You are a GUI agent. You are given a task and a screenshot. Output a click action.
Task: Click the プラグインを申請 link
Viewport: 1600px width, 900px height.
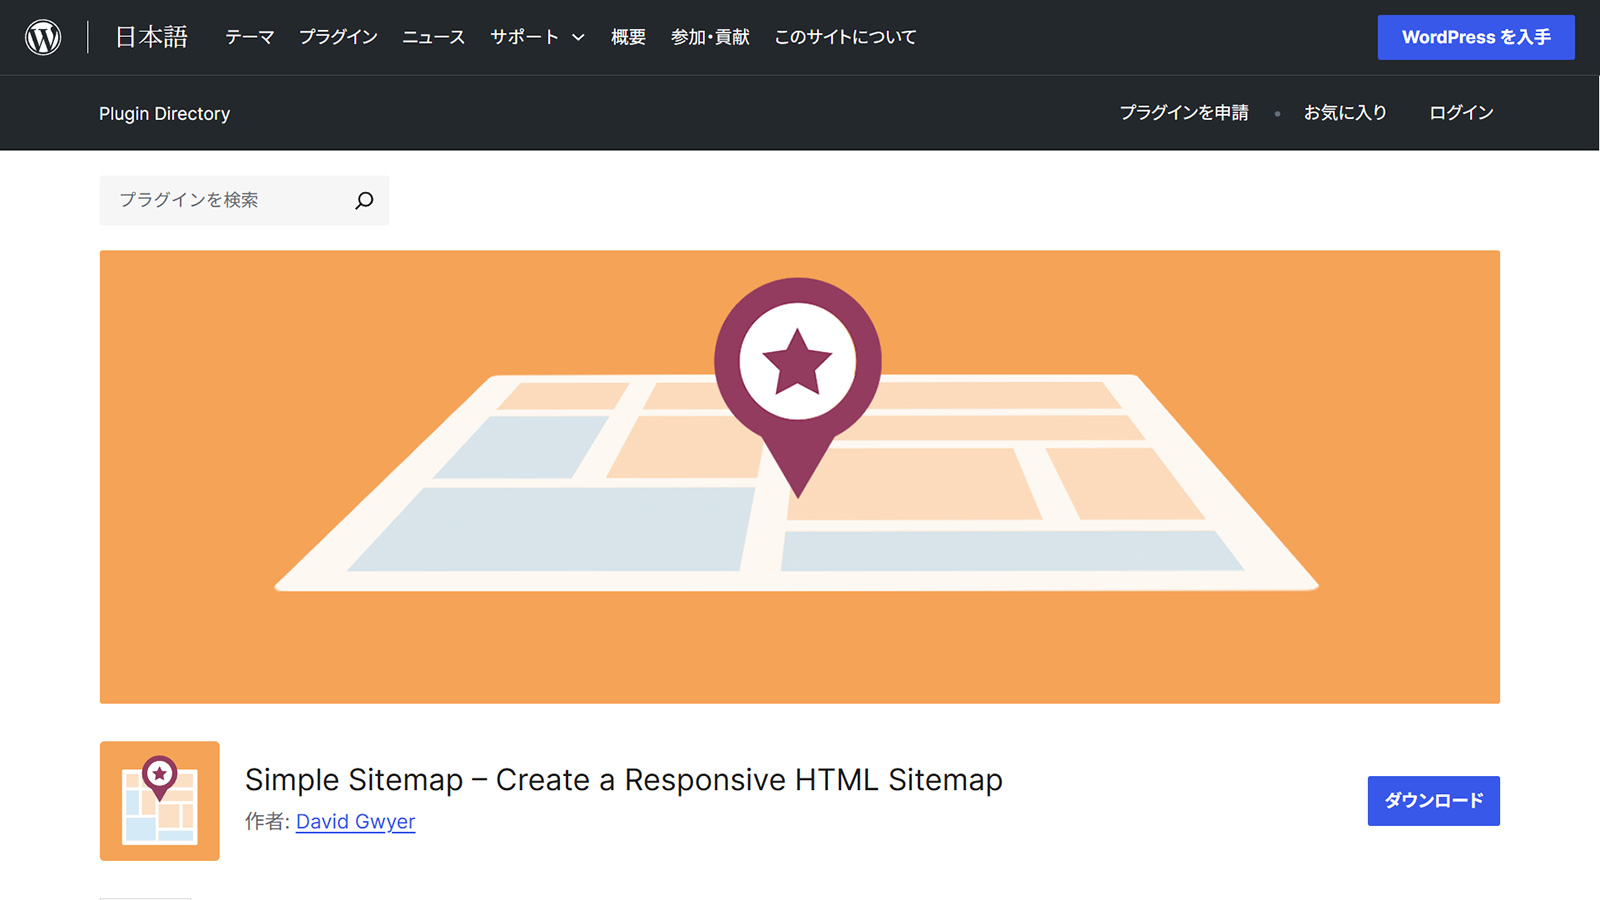coord(1184,113)
